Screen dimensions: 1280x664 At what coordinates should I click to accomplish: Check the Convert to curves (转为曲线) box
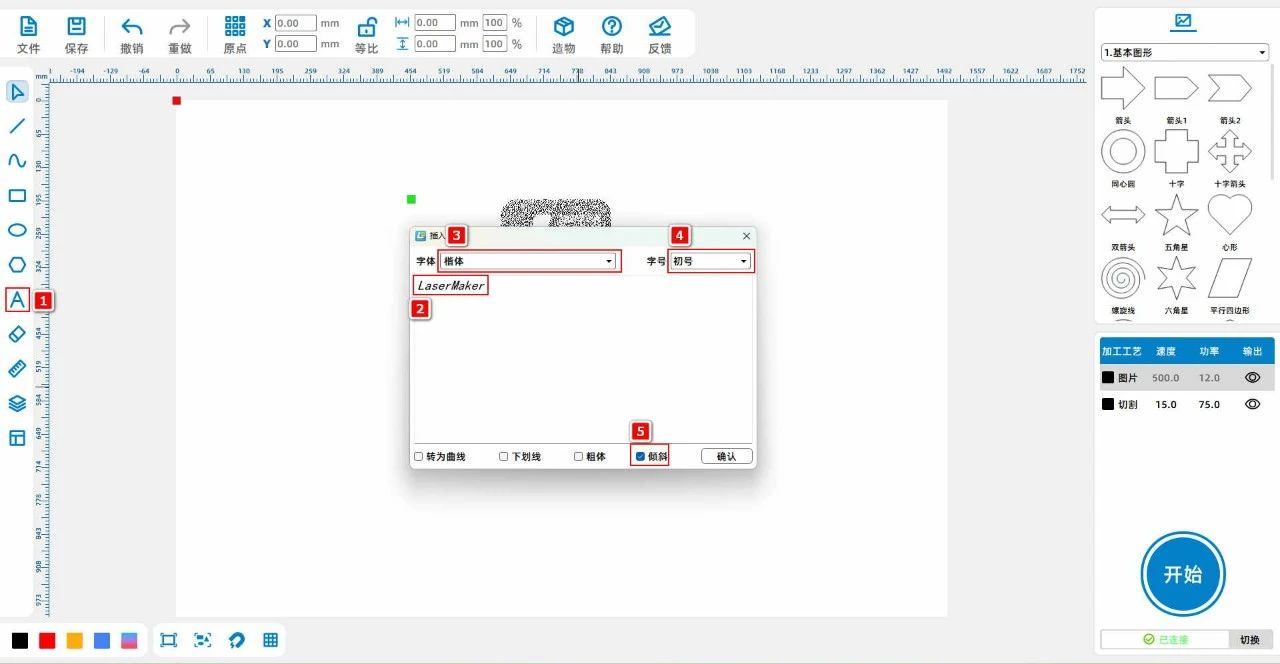pyautogui.click(x=419, y=457)
